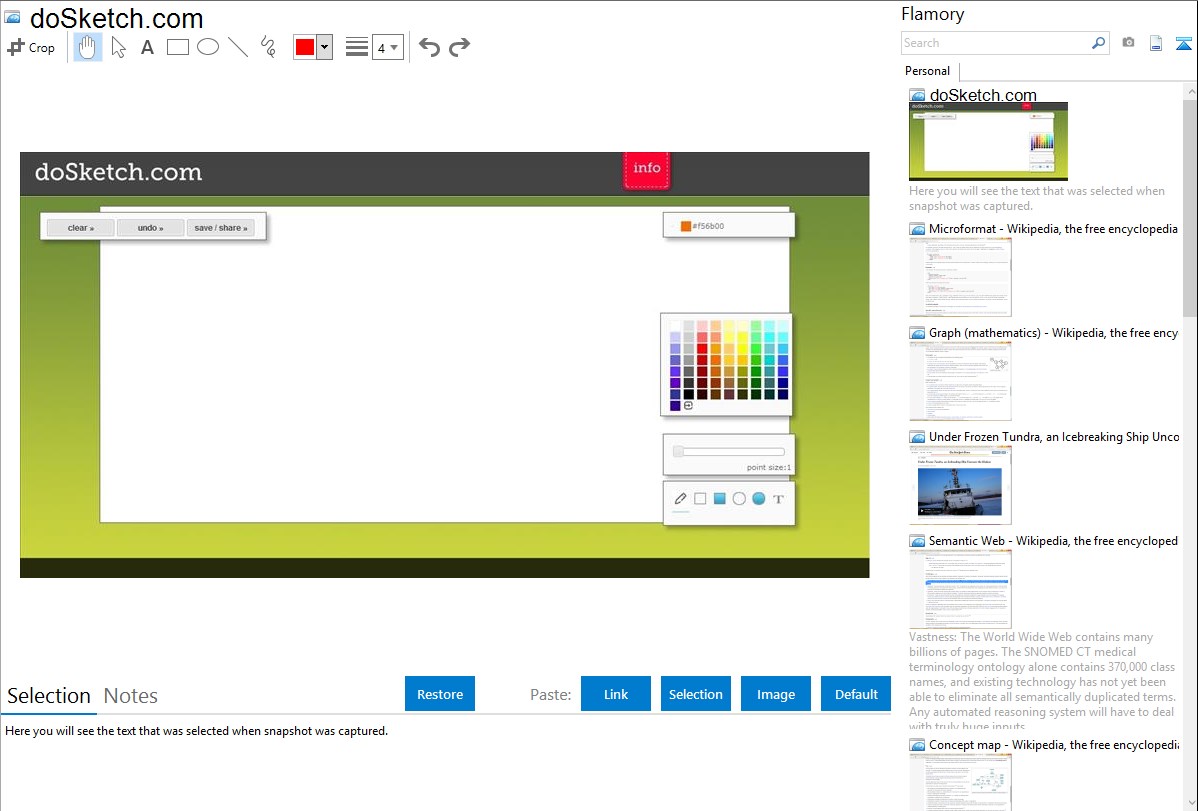Select "Under Frozen Tundra, an Icebreaking Ship" title
Screen dimensions: 1198x811
click(x=1054, y=436)
